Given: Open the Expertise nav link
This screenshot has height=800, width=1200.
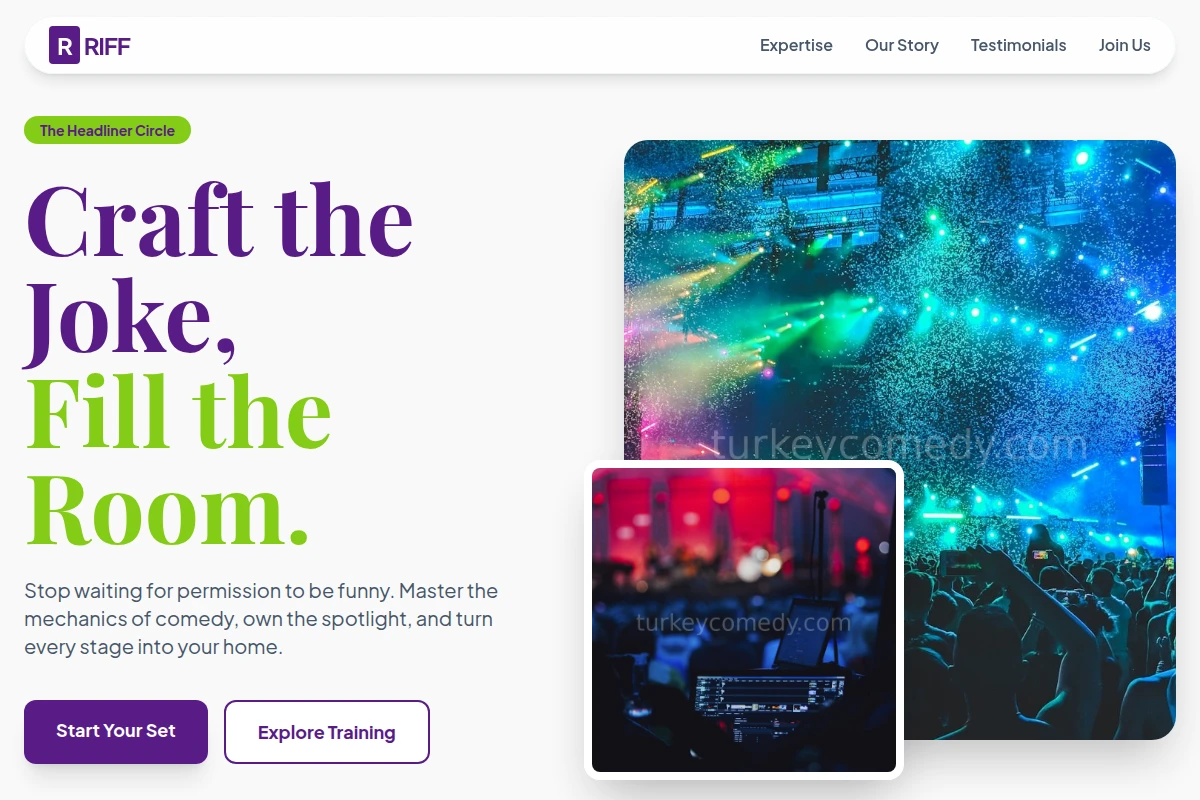Looking at the screenshot, I should click(x=796, y=45).
